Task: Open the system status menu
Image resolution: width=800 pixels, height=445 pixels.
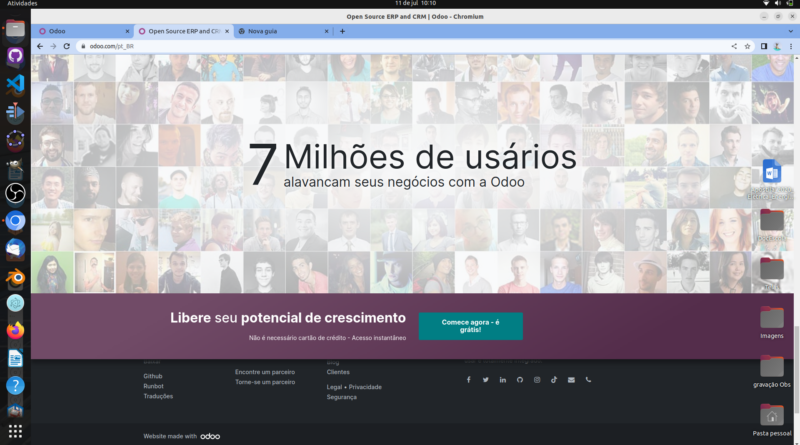Action: [x=778, y=3]
